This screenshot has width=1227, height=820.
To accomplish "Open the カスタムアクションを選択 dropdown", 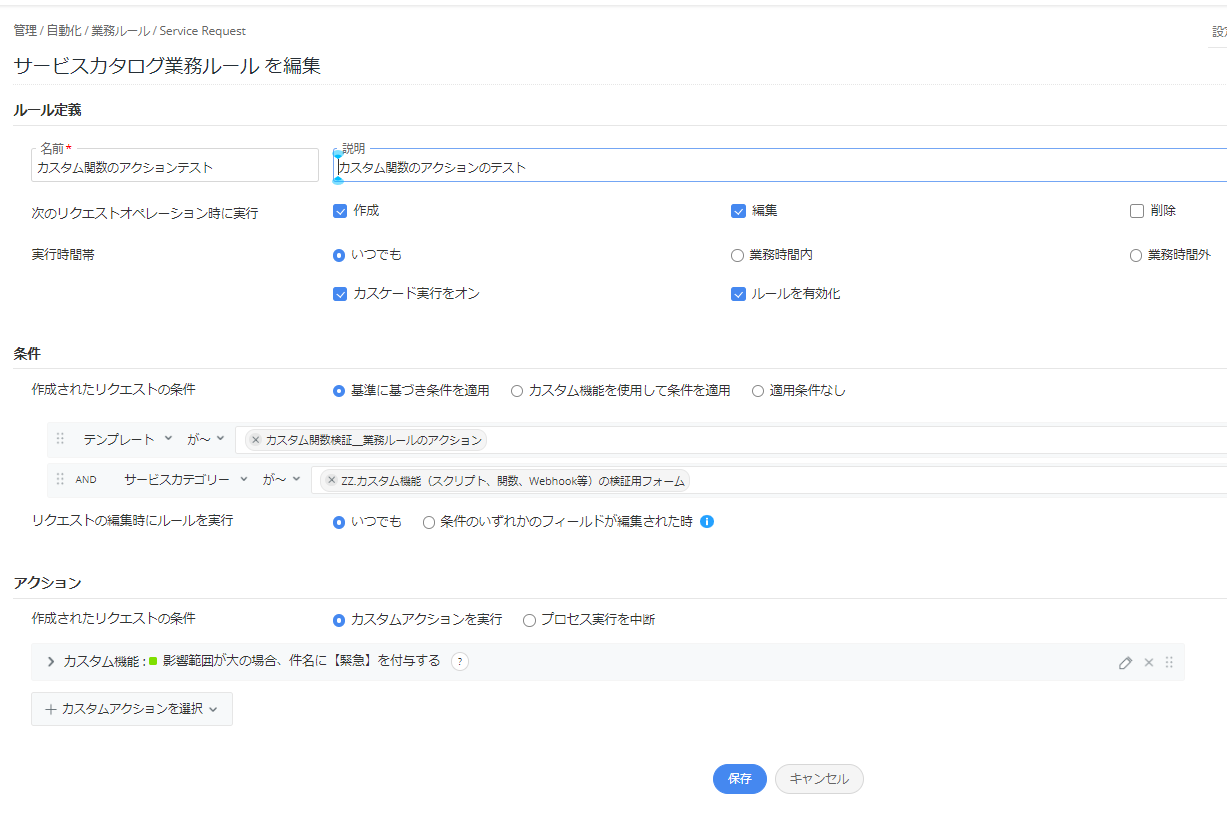I will [x=132, y=708].
